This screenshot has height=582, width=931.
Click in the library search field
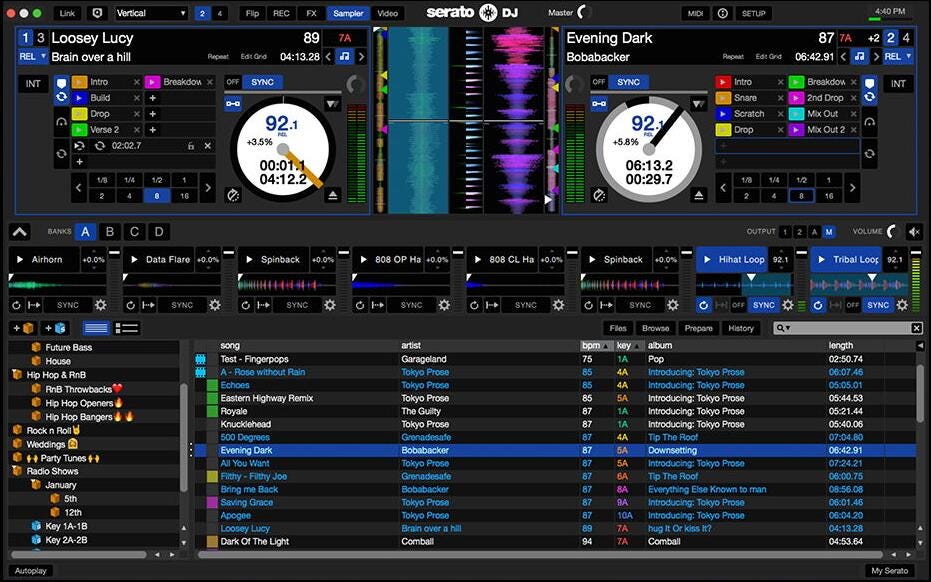(850, 328)
